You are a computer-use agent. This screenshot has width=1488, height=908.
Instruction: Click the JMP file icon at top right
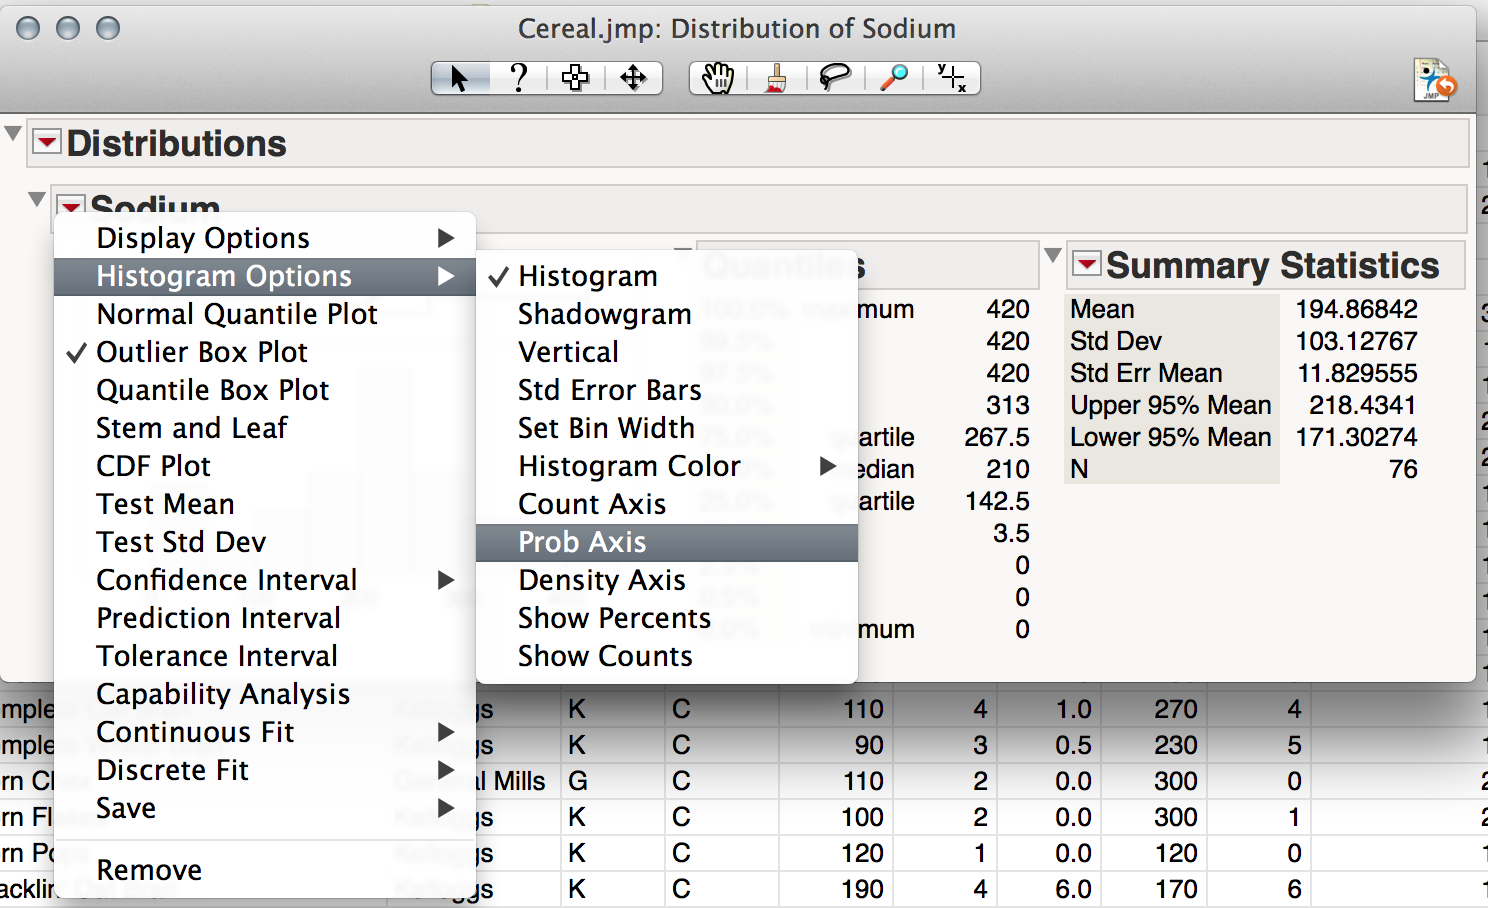click(1434, 80)
